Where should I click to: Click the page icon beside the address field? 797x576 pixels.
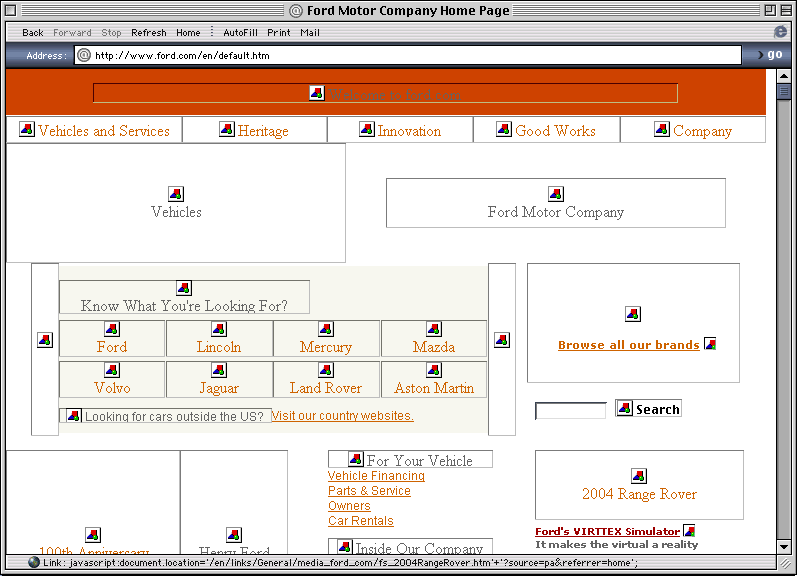point(84,55)
